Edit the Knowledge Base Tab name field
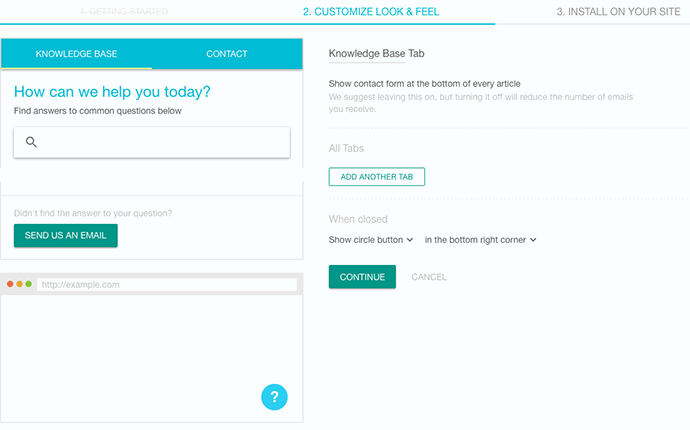The width and height of the screenshot is (690, 430). tap(378, 54)
